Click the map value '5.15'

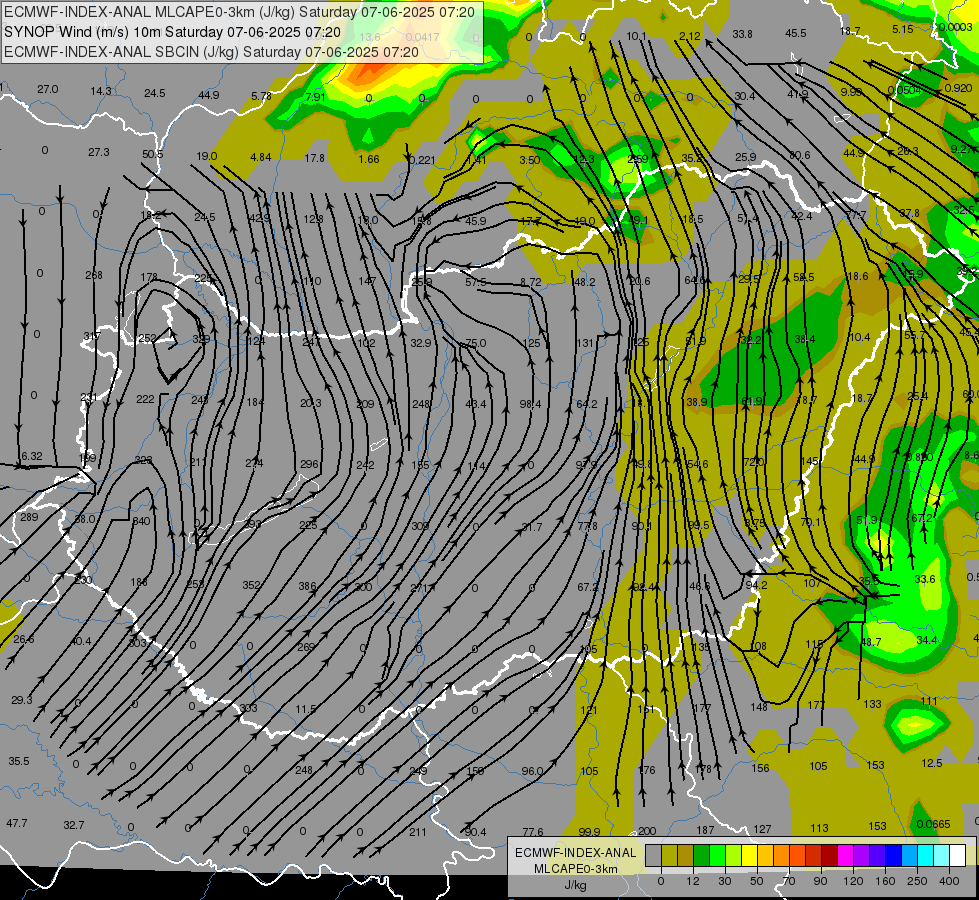903,29
